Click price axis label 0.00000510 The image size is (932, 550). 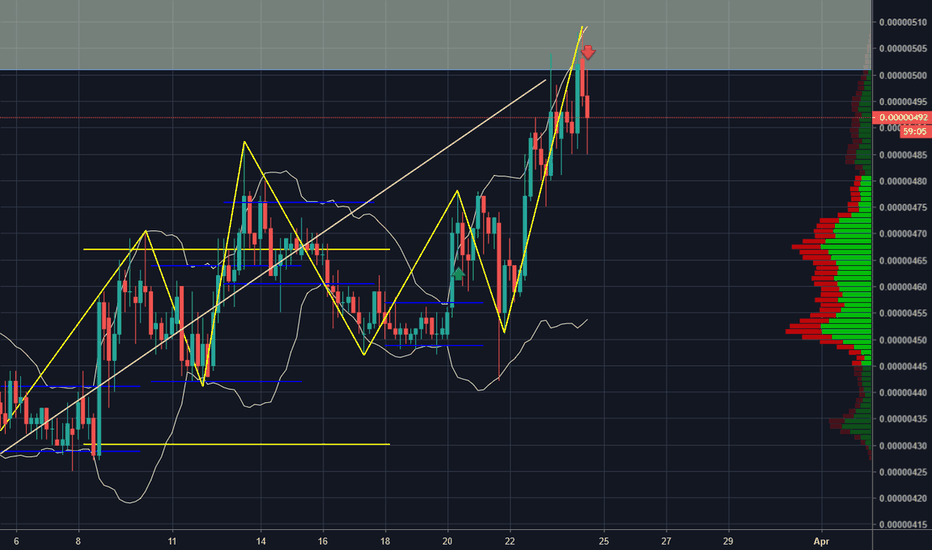click(903, 23)
